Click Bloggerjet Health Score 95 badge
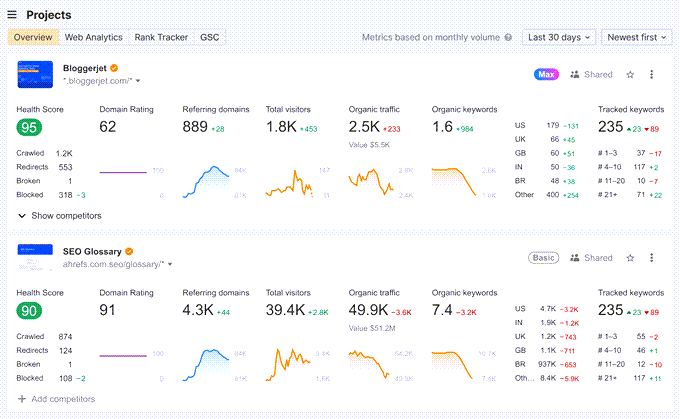Viewport: 680px width, 419px height. (29, 128)
